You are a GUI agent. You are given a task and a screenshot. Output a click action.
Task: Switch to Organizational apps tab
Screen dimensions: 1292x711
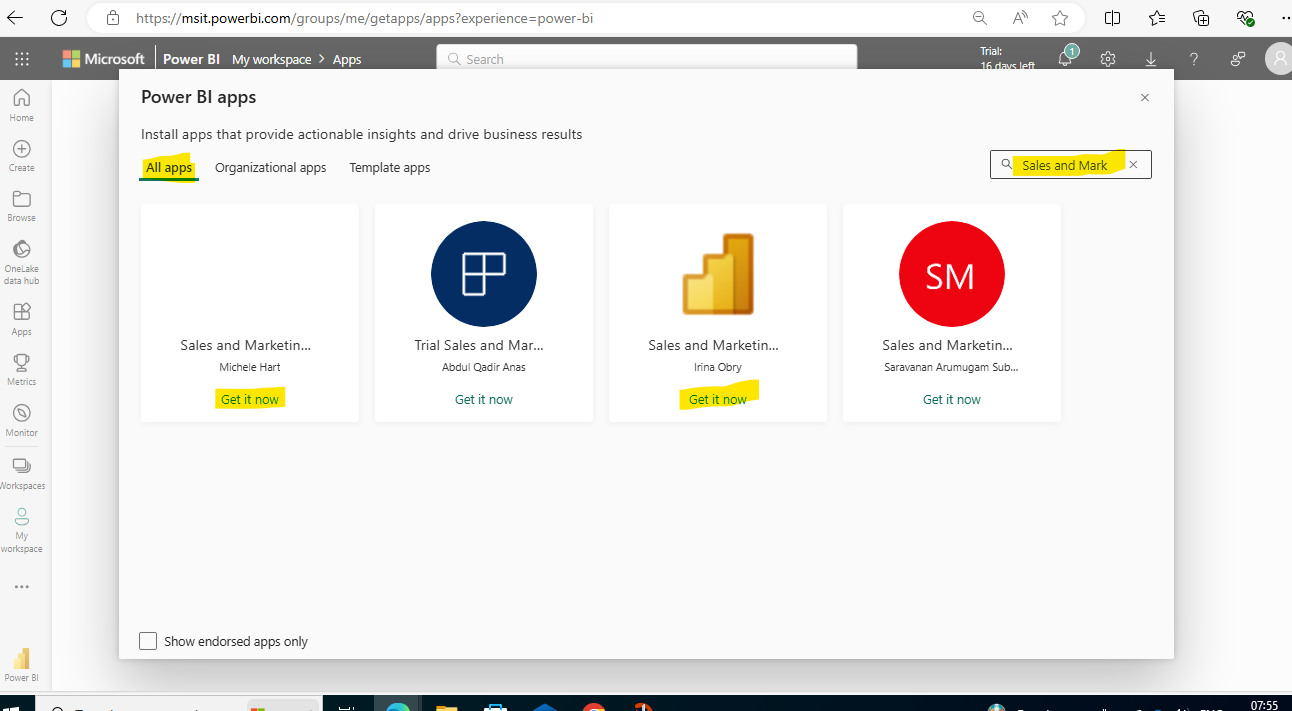click(x=271, y=167)
